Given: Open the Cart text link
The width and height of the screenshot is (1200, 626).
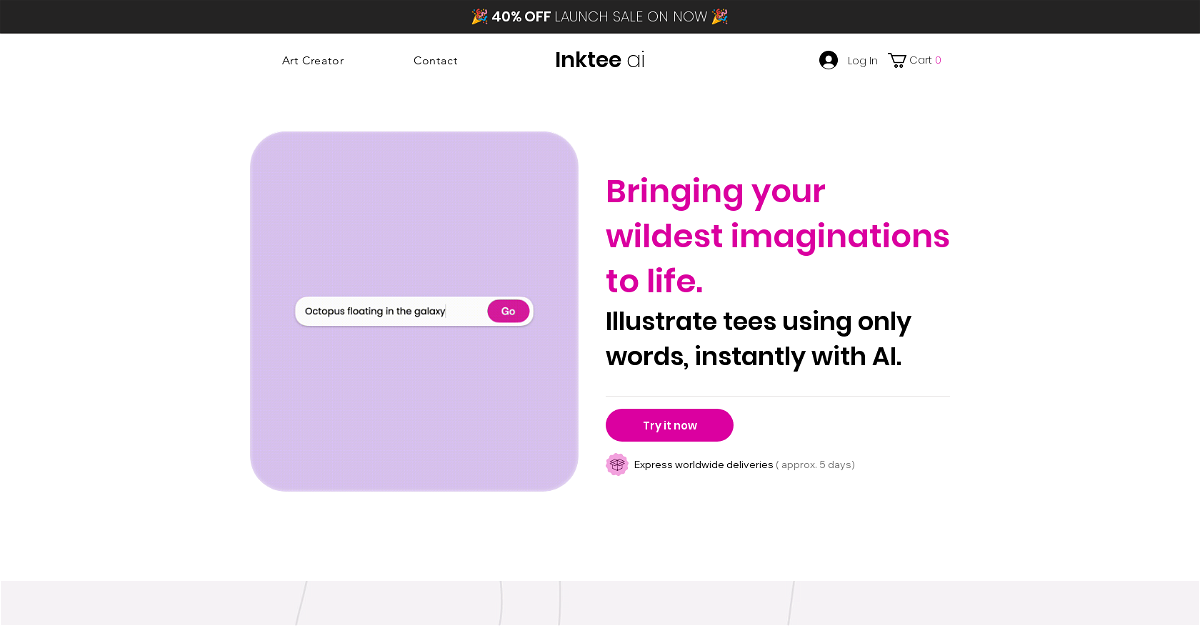Looking at the screenshot, I should coord(920,60).
